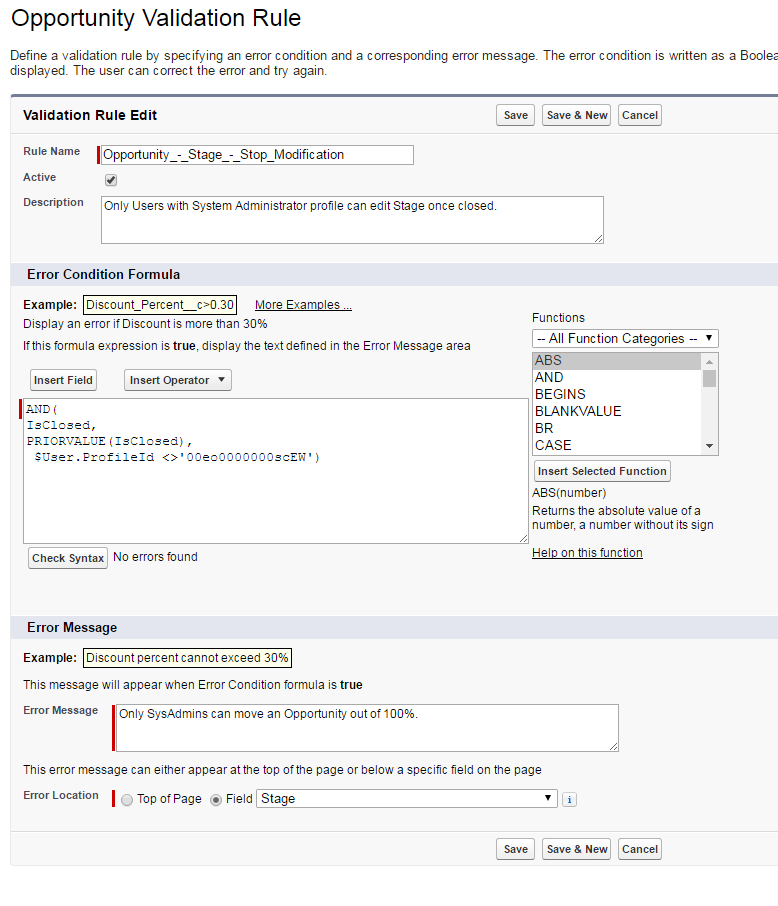Open the Stage error location dropdown
Screen dimensions: 778x906
(407, 799)
